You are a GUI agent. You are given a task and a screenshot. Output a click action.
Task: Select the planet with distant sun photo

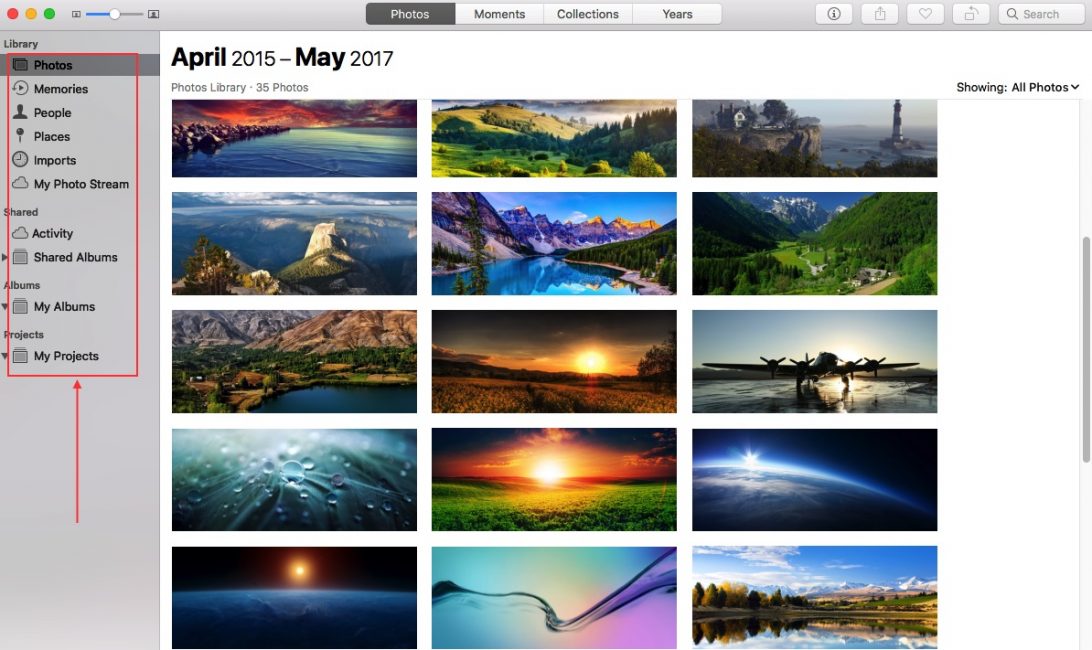click(295, 598)
